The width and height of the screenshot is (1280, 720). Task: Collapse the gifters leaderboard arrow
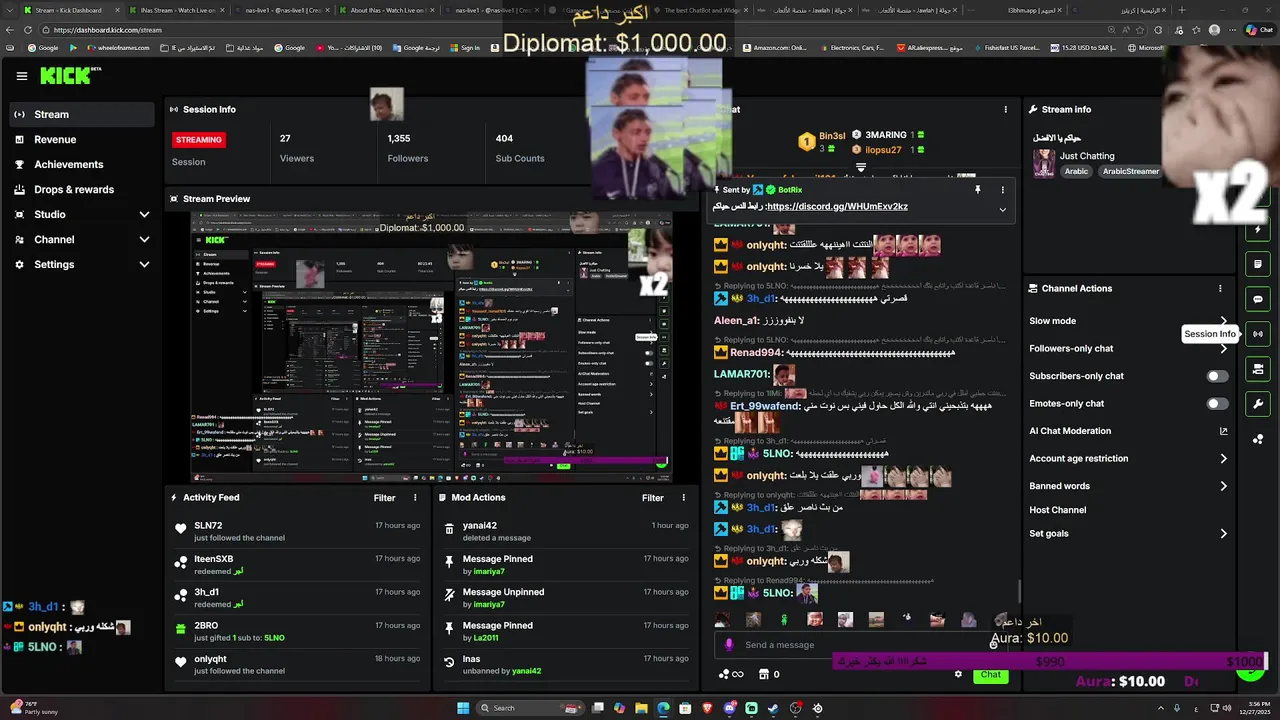click(x=861, y=167)
